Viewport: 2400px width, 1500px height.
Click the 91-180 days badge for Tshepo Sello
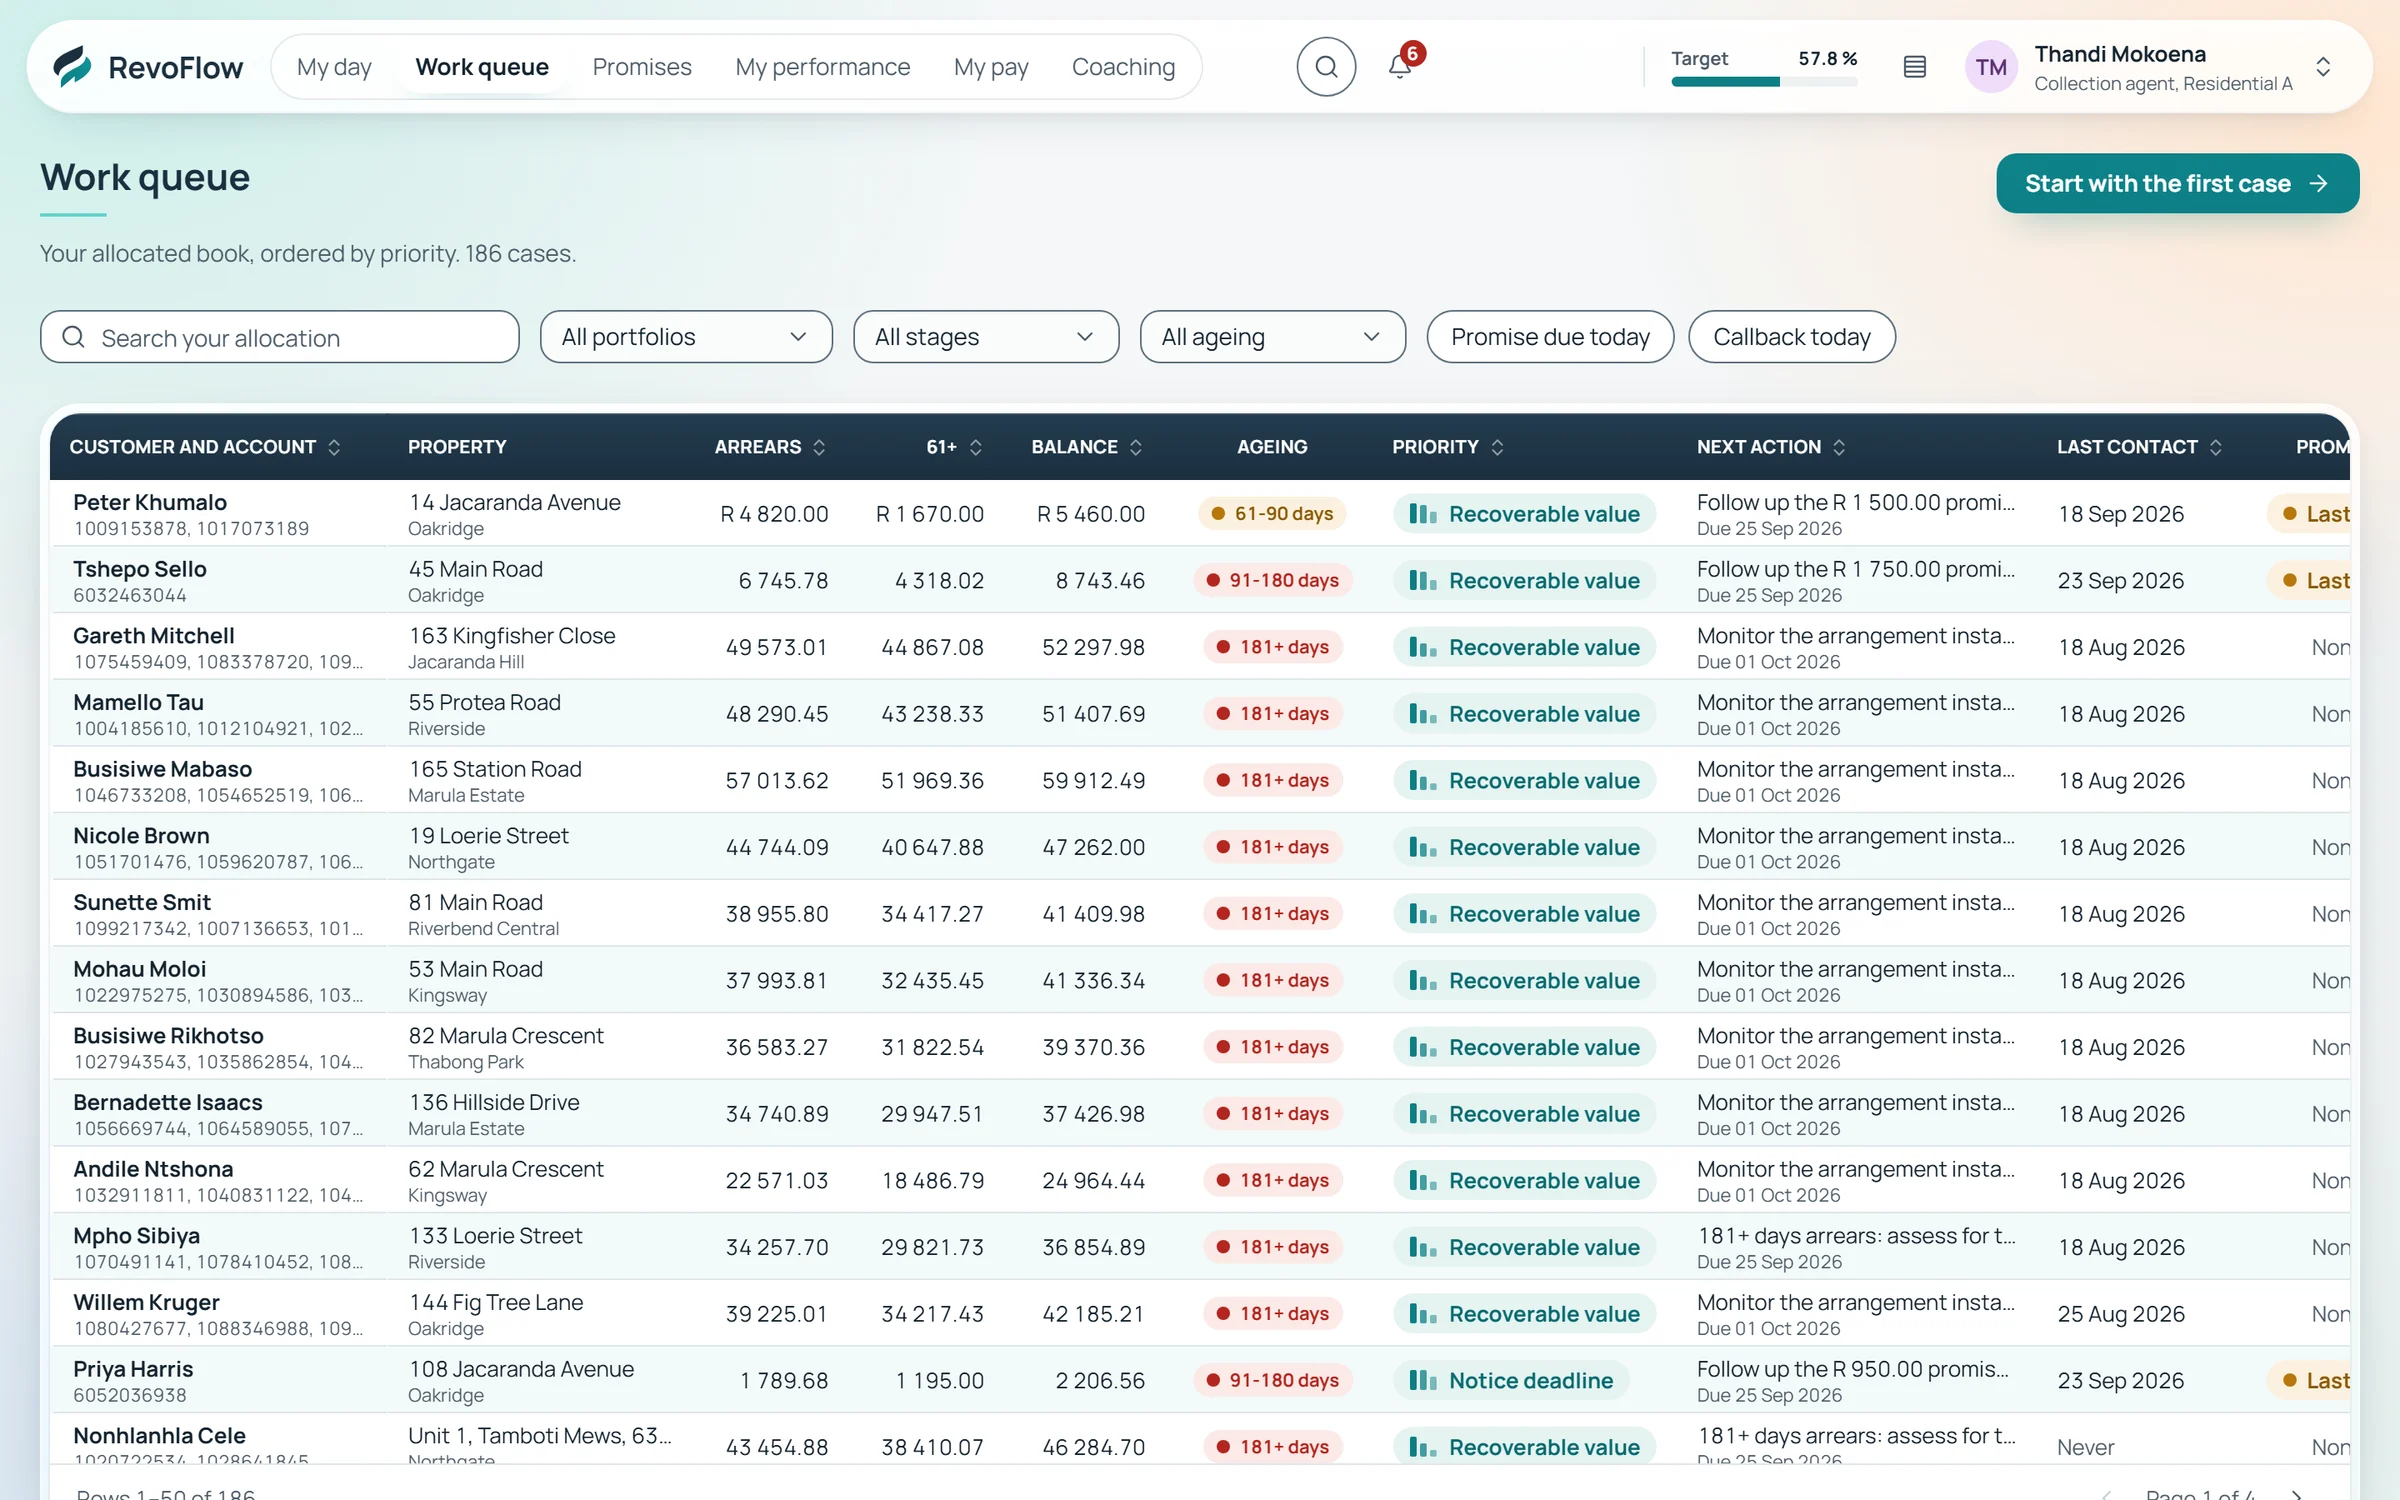point(1272,581)
